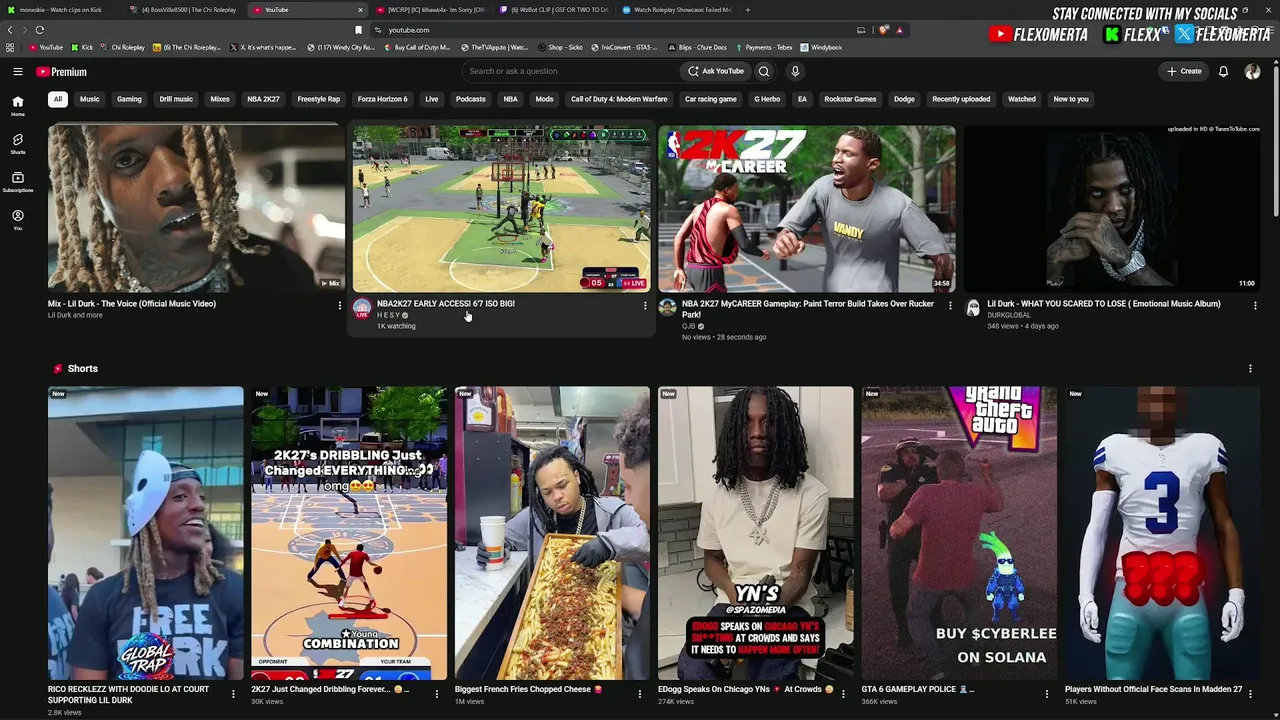Select the Podcasts chip

(x=471, y=99)
